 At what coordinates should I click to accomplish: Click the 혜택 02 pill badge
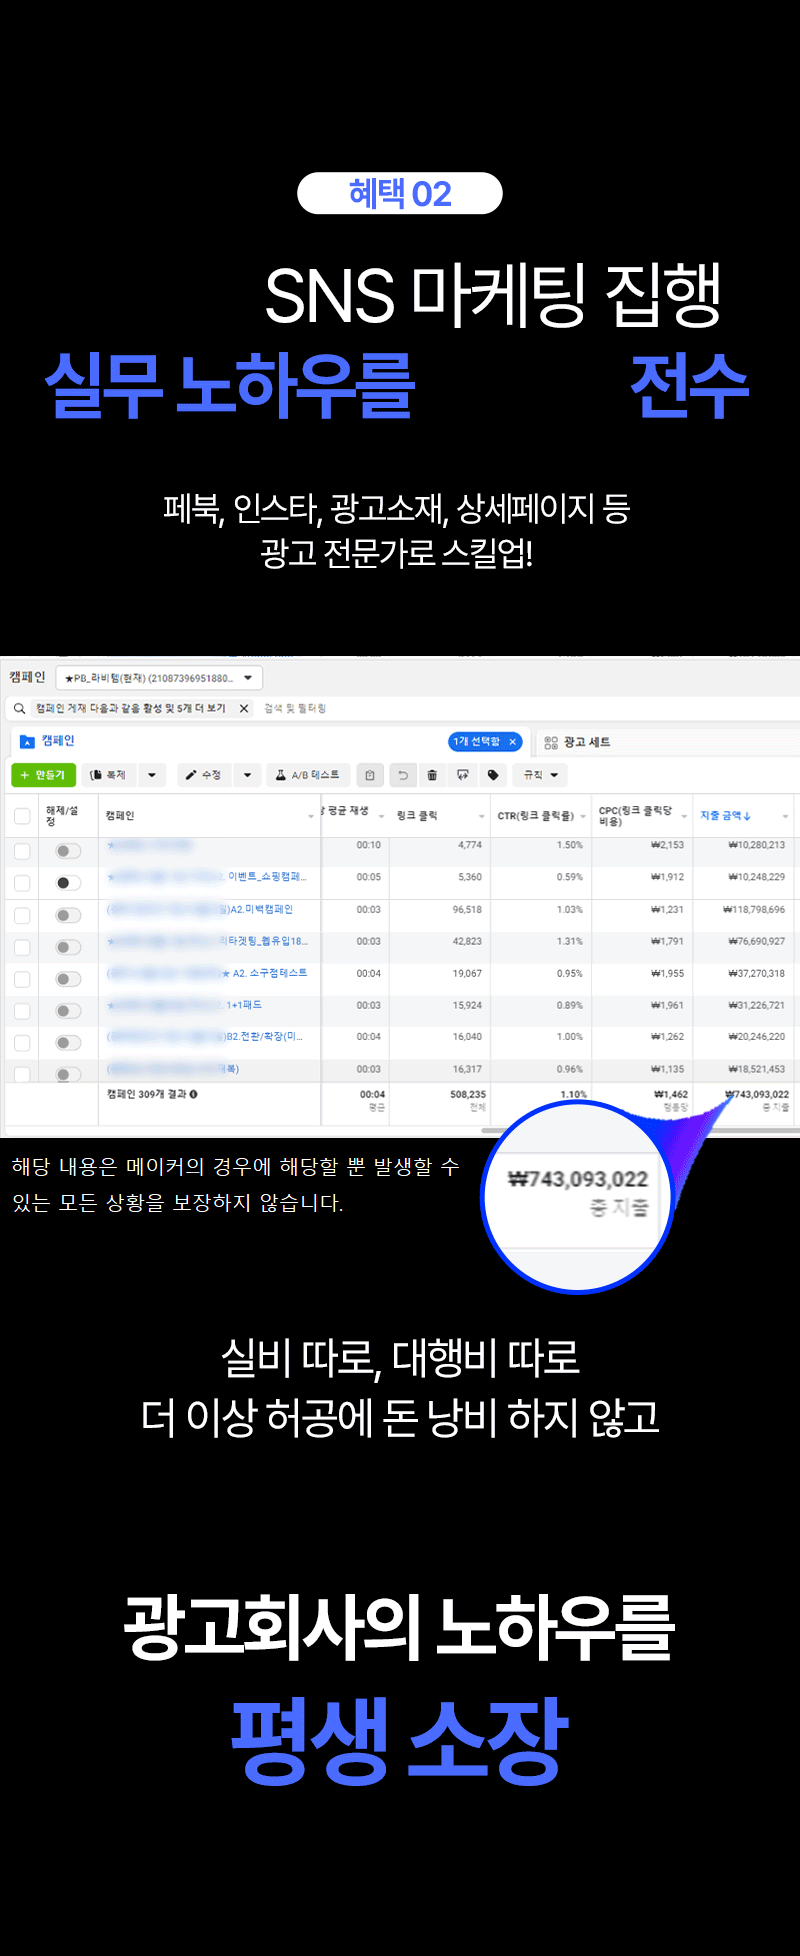tap(400, 193)
